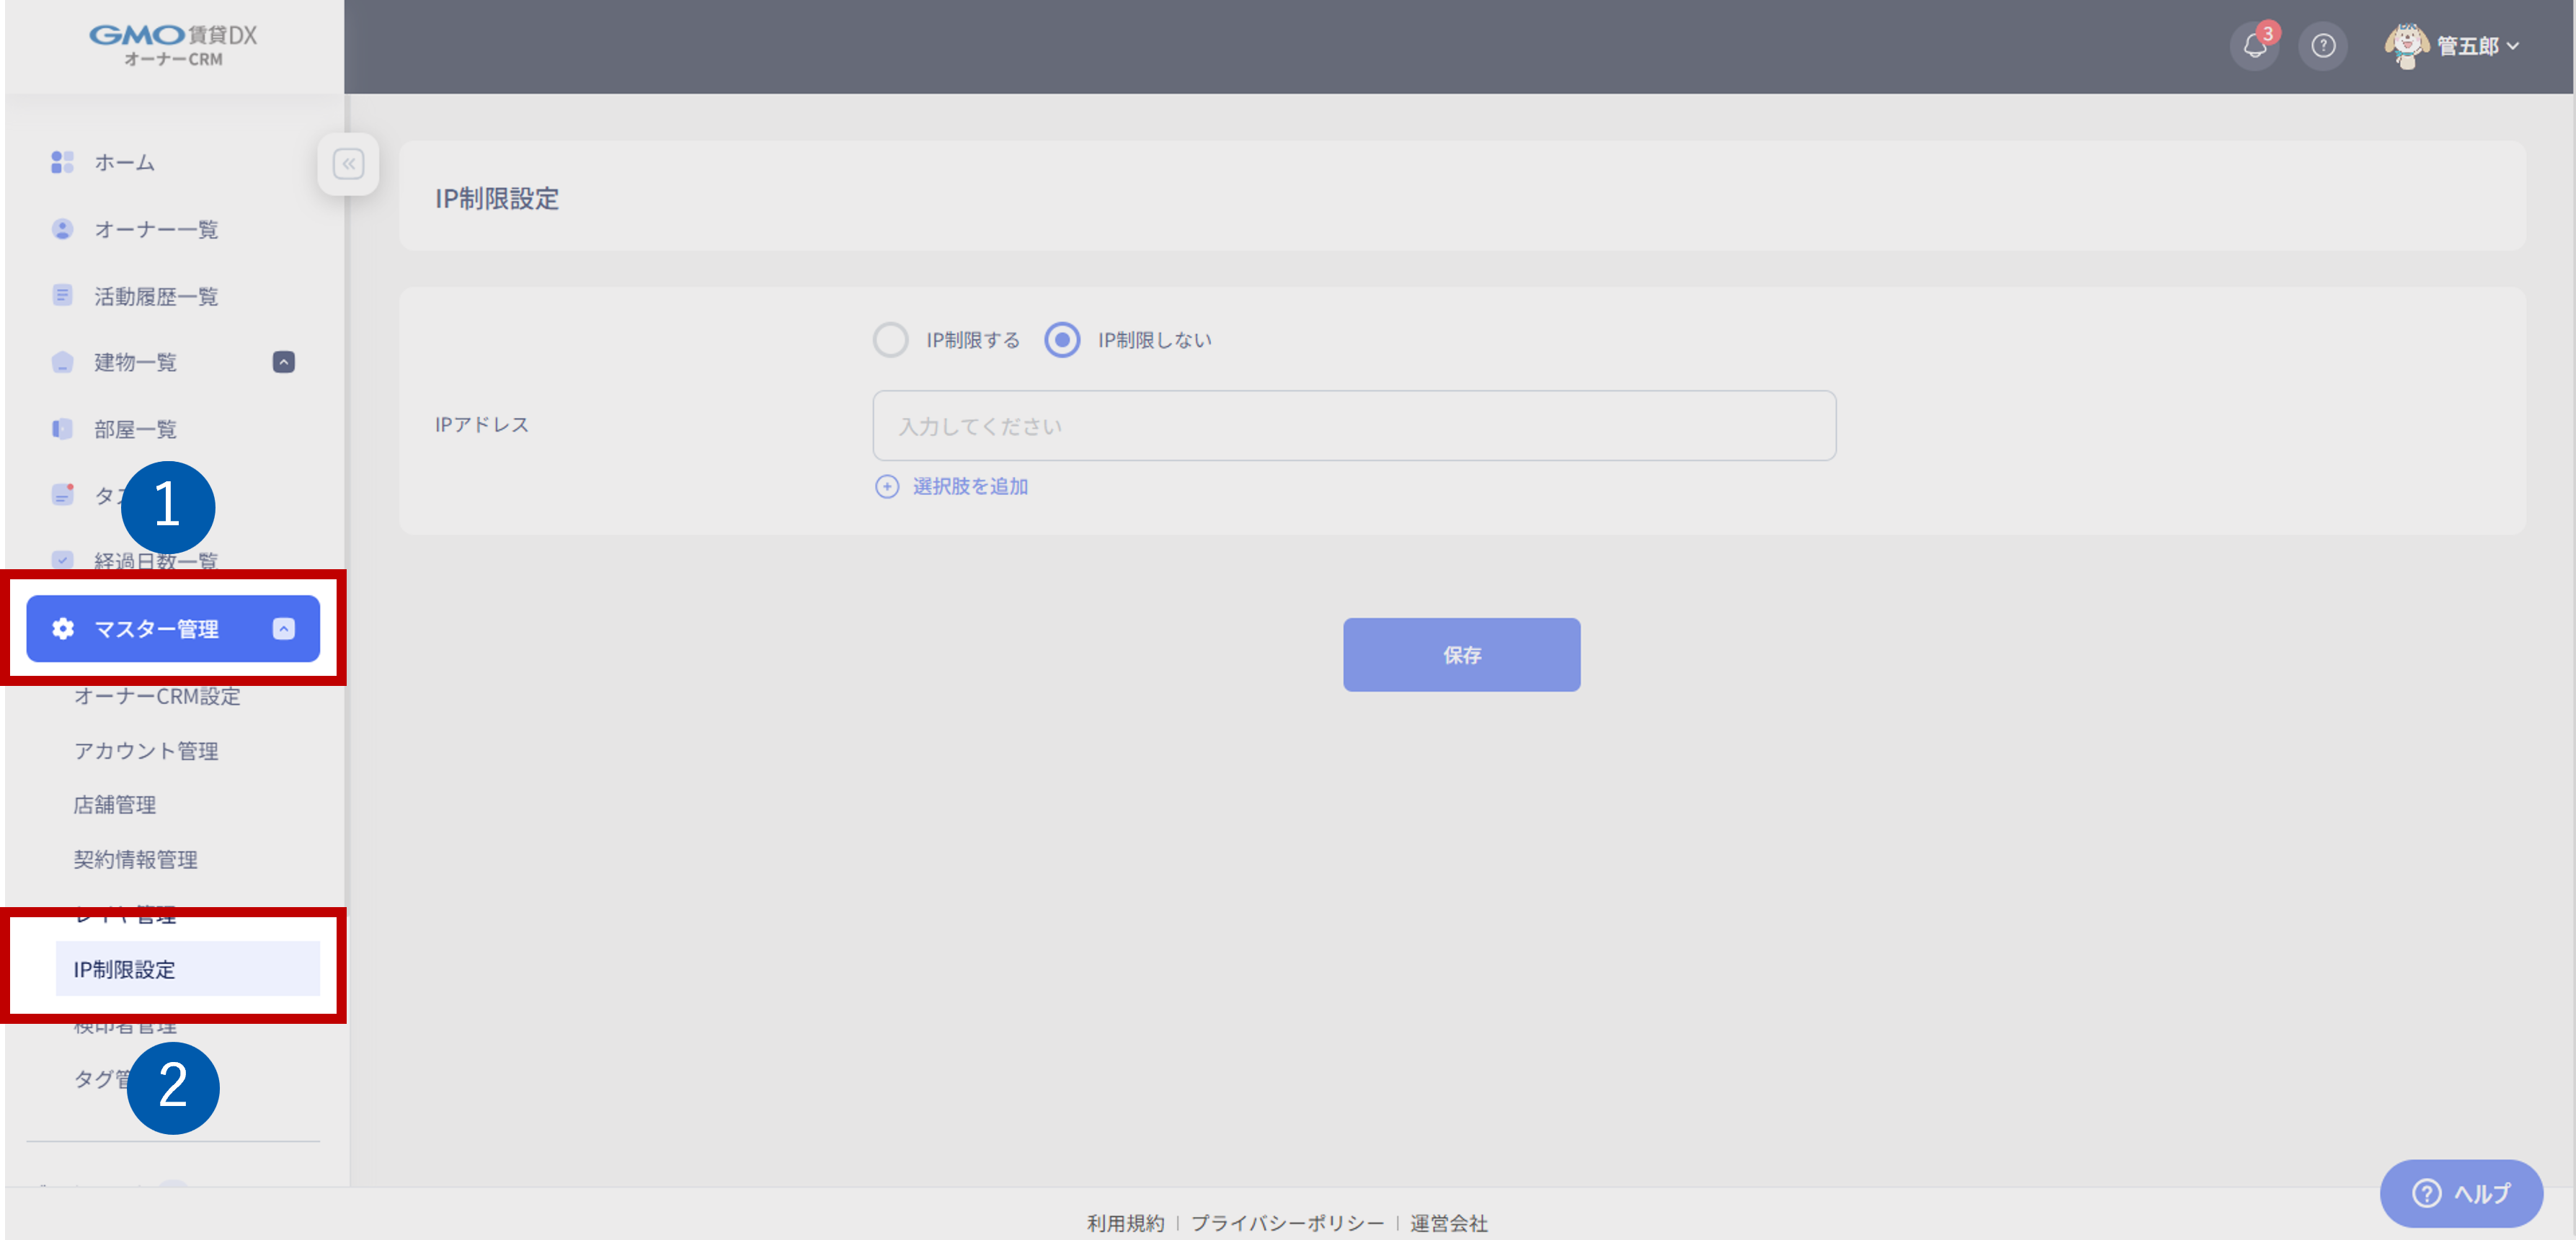Click the IPアドレス input field

(x=1354, y=426)
